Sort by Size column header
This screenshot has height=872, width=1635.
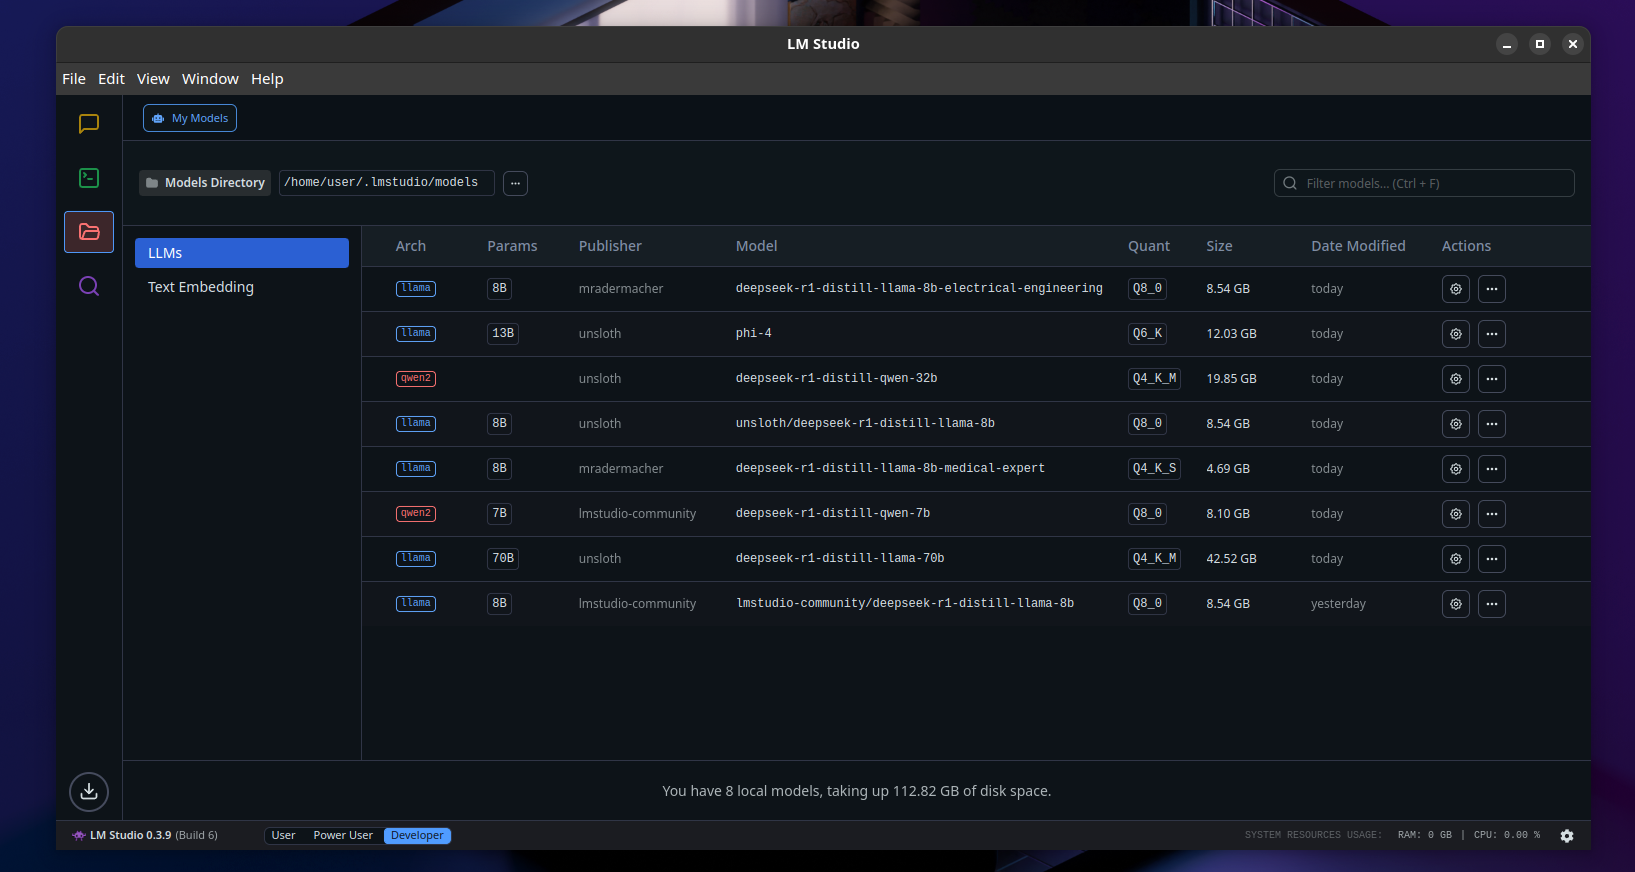click(1219, 246)
